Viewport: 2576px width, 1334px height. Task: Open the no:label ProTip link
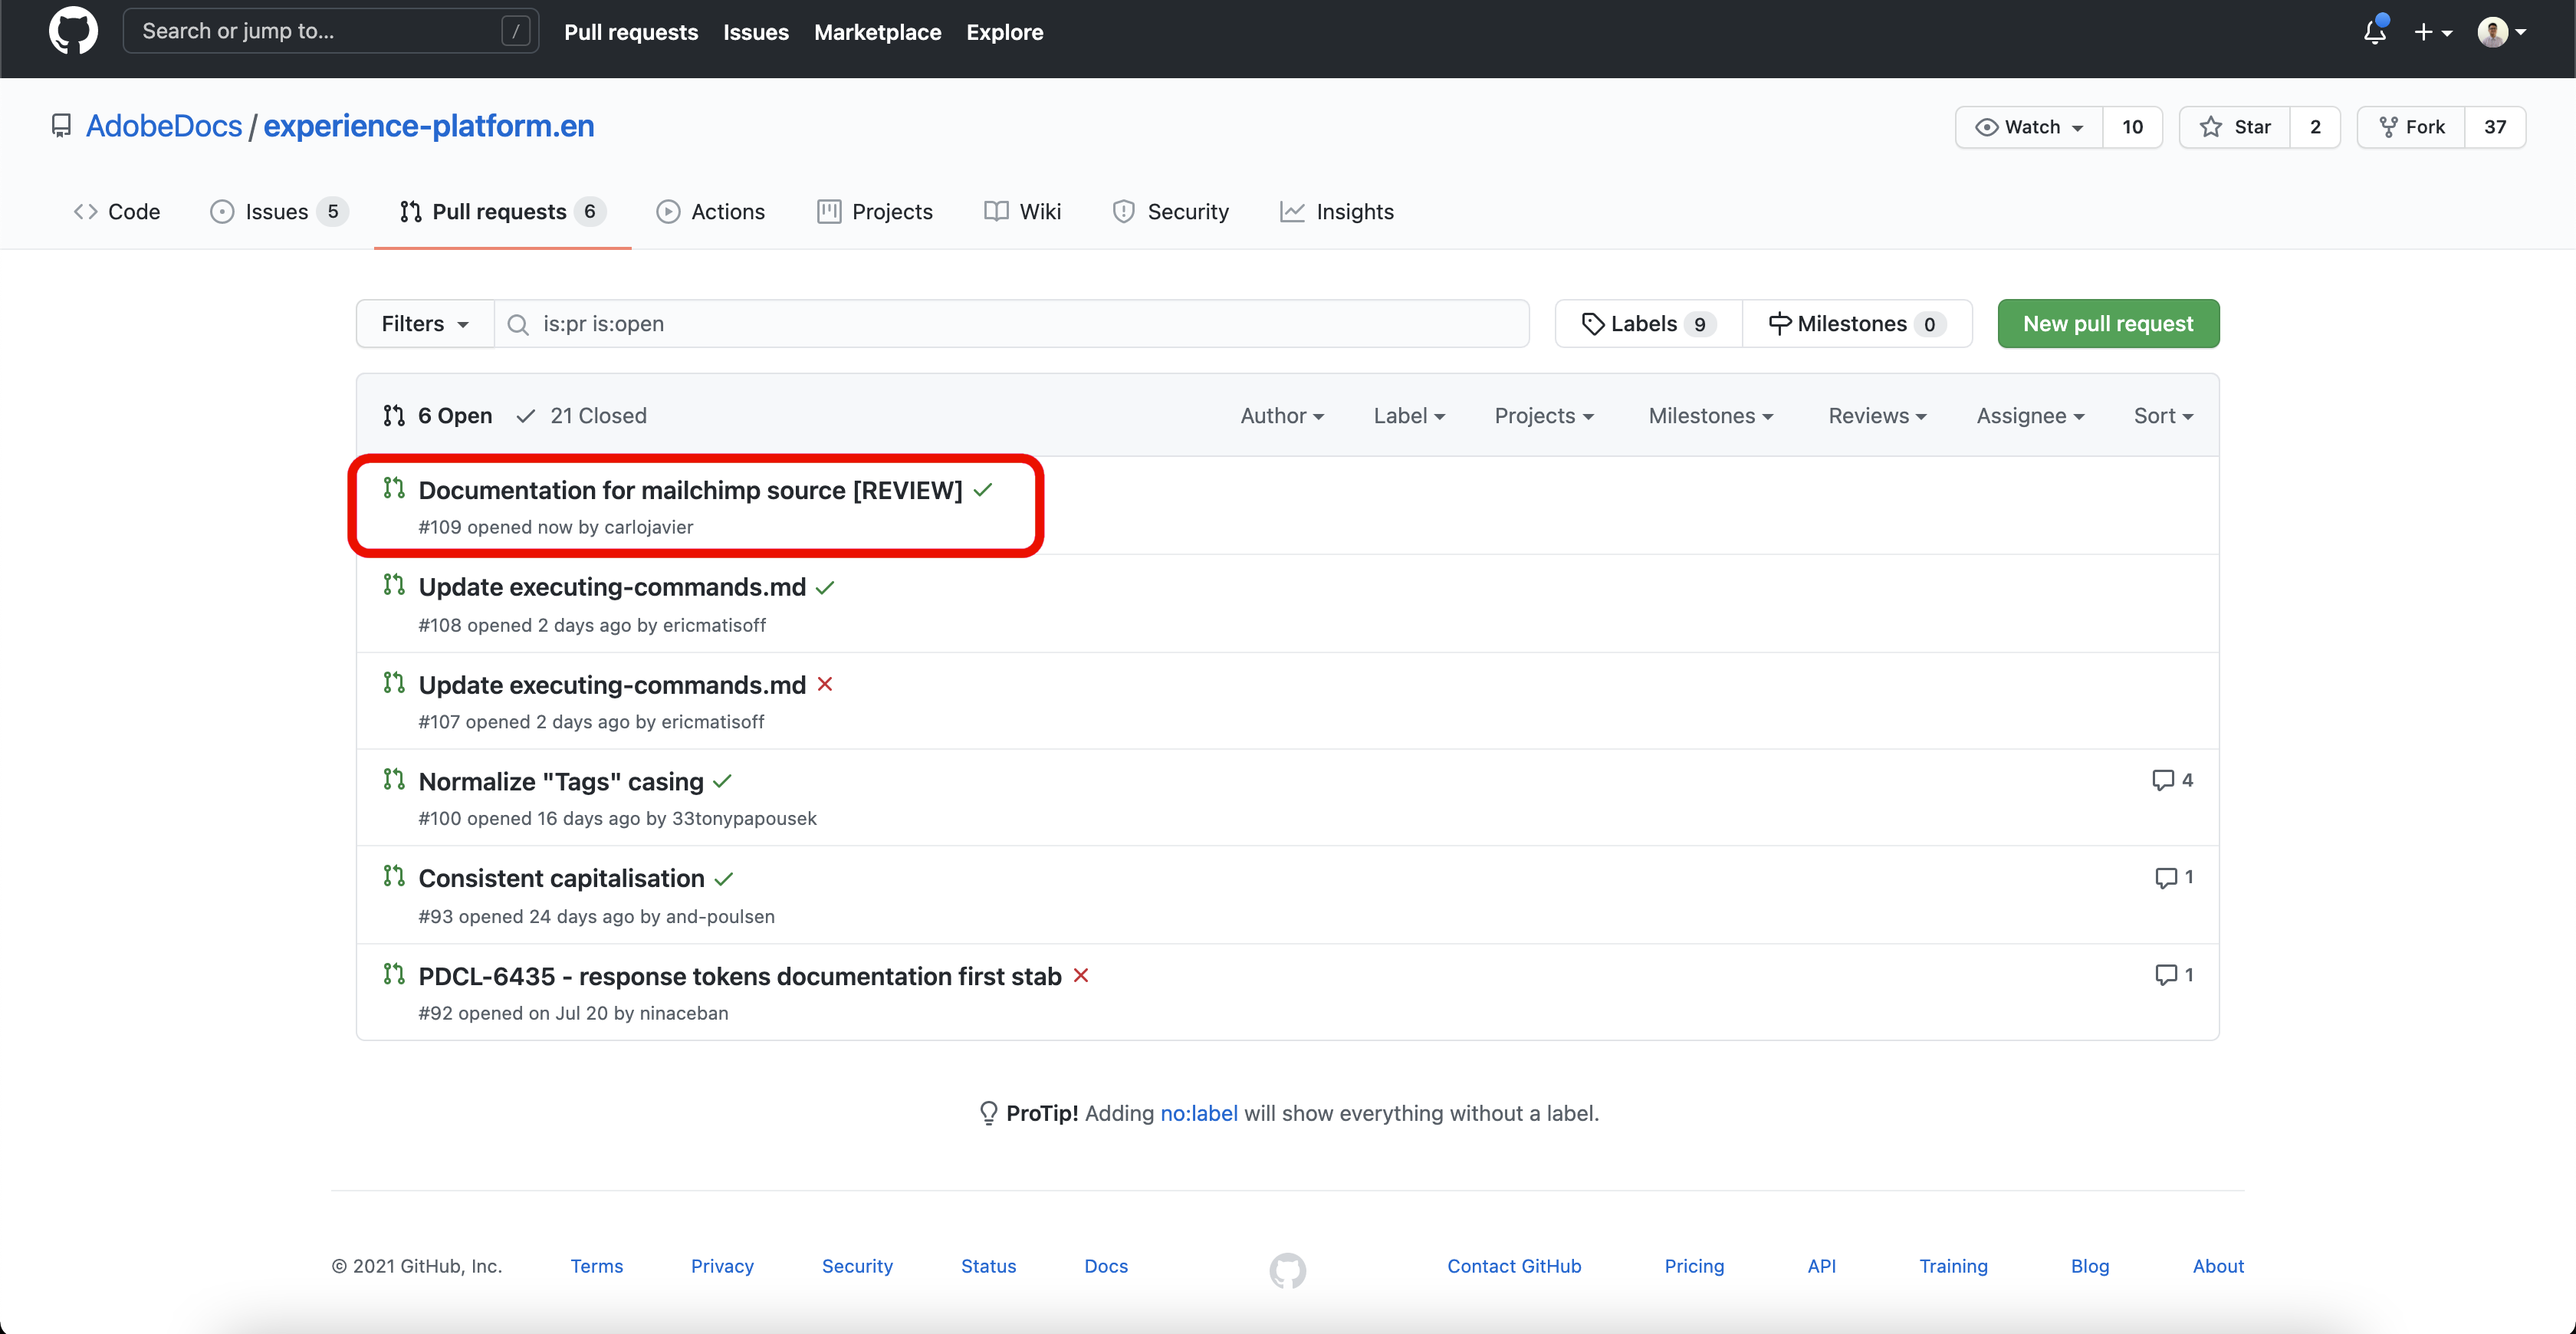[x=1198, y=1113]
